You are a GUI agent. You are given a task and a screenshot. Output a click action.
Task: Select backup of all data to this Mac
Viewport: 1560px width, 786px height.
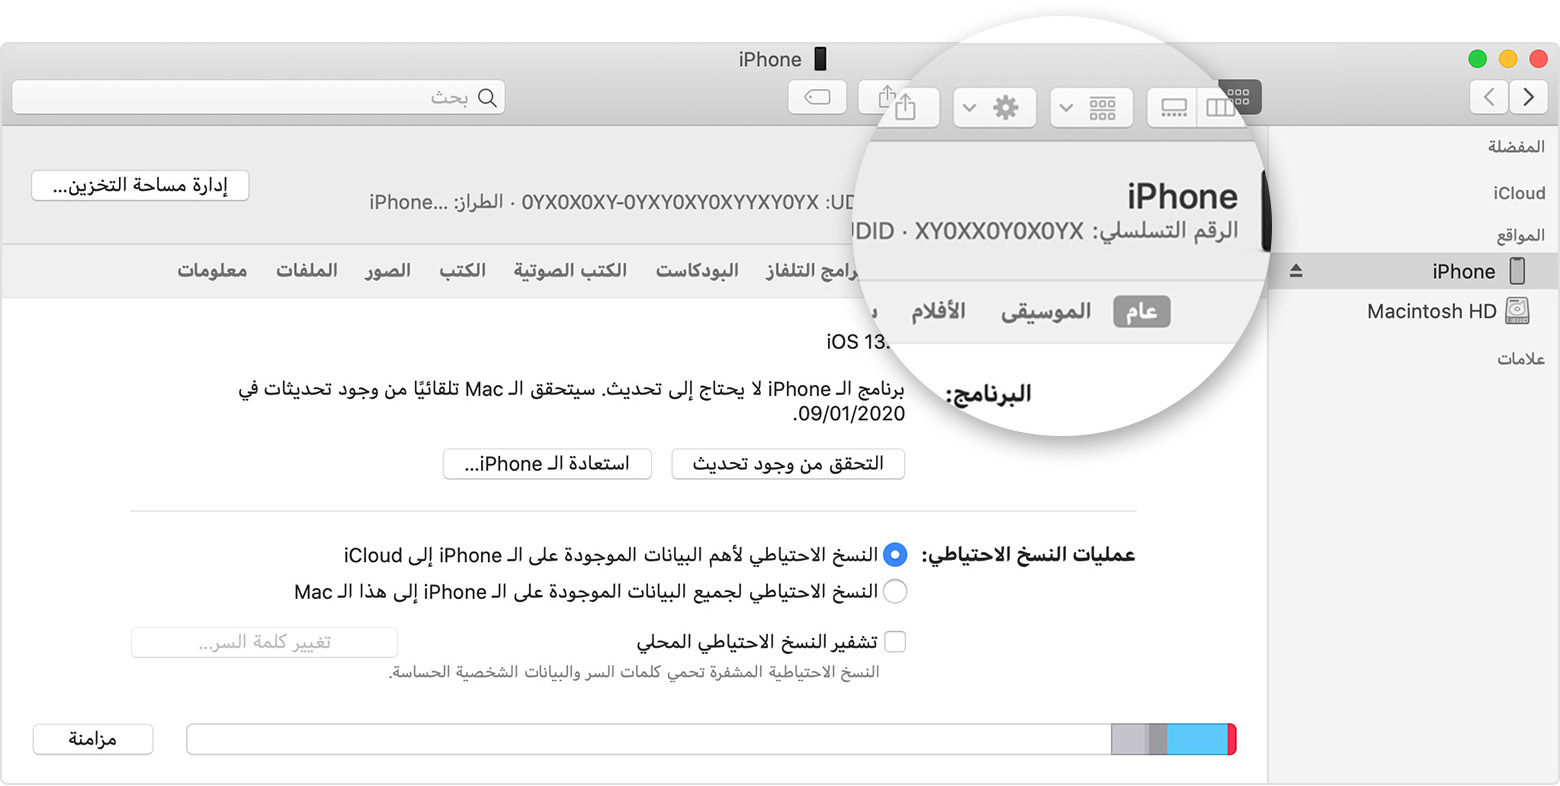click(x=895, y=592)
